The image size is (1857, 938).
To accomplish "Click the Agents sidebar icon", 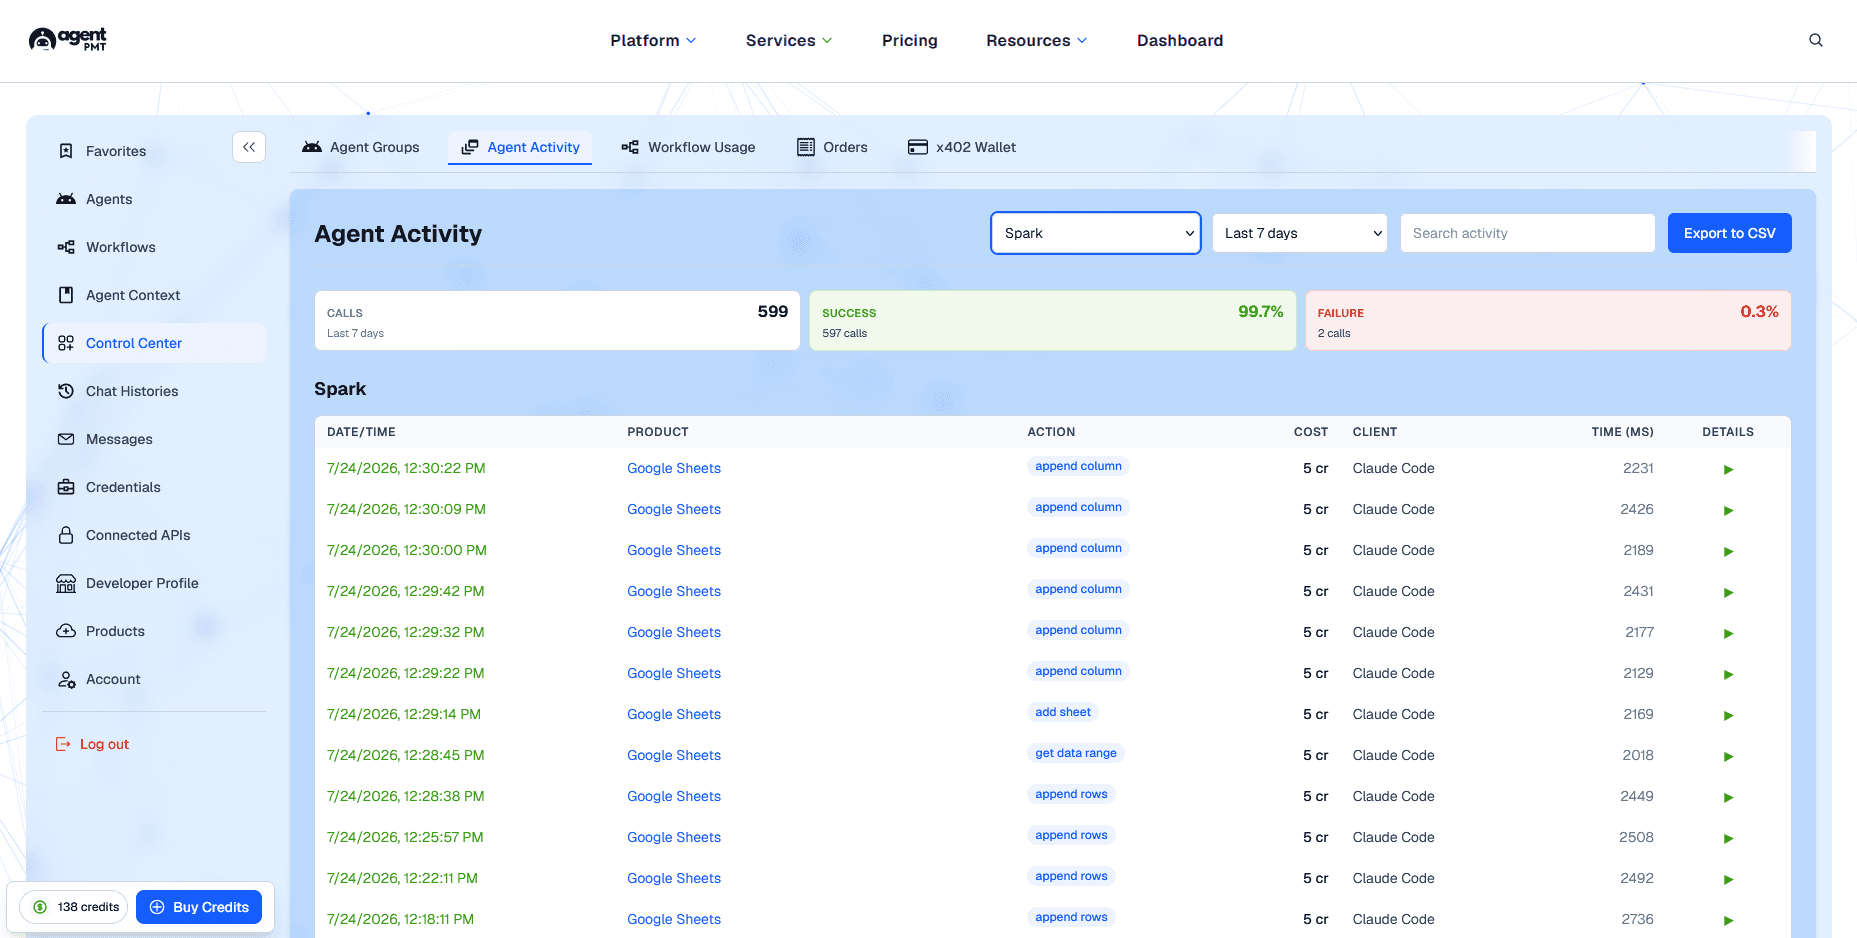I will click(x=66, y=199).
